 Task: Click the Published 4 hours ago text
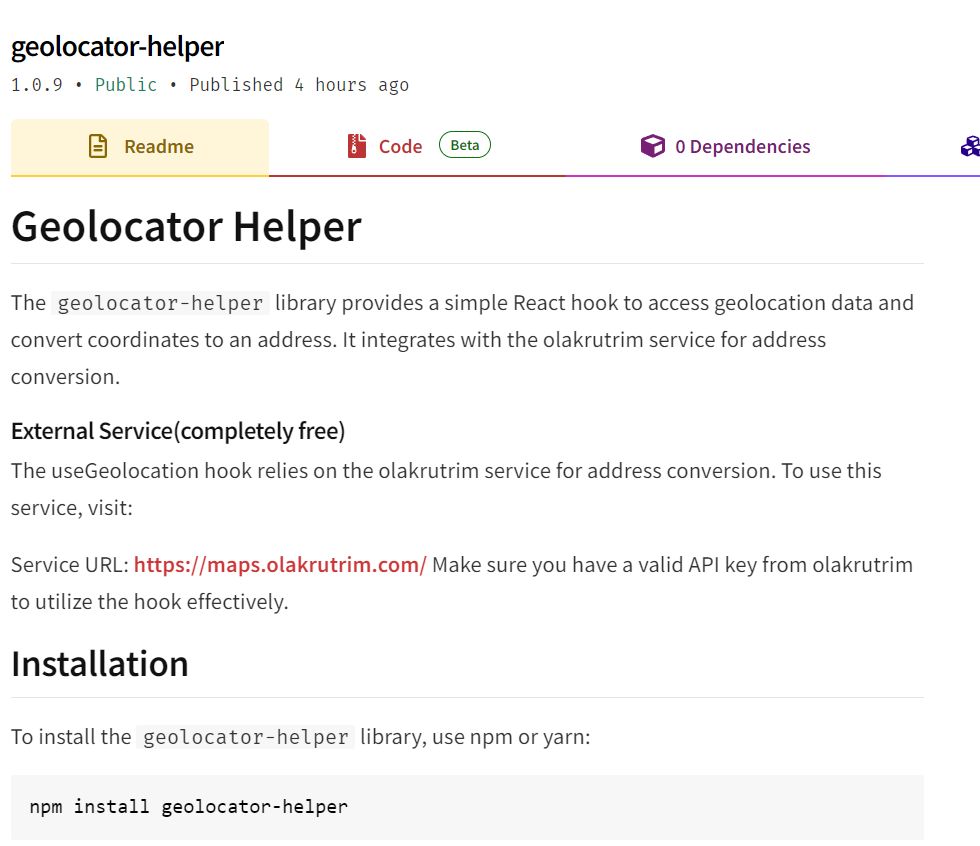pyautogui.click(x=299, y=84)
